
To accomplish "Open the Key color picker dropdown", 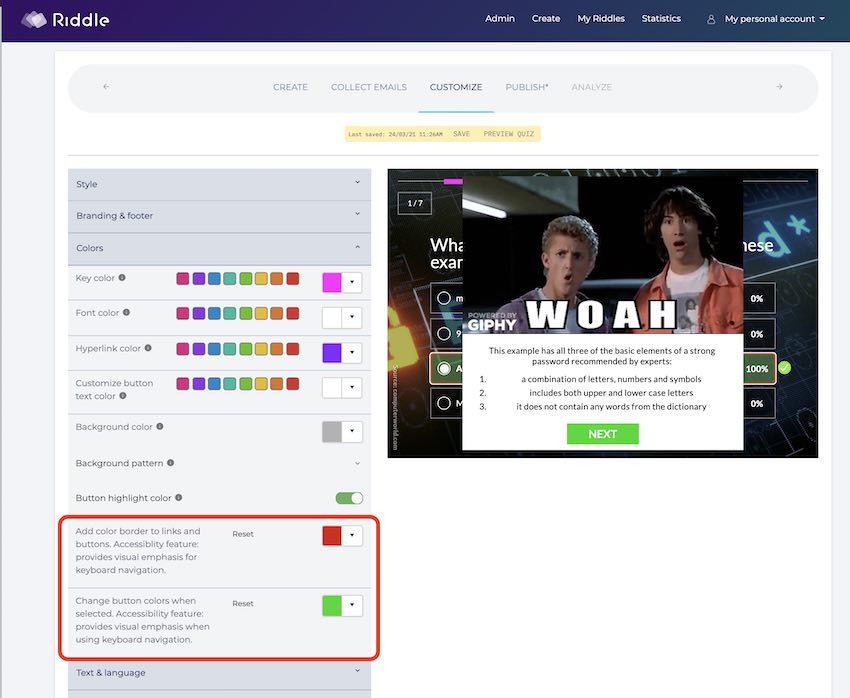I will [352, 282].
